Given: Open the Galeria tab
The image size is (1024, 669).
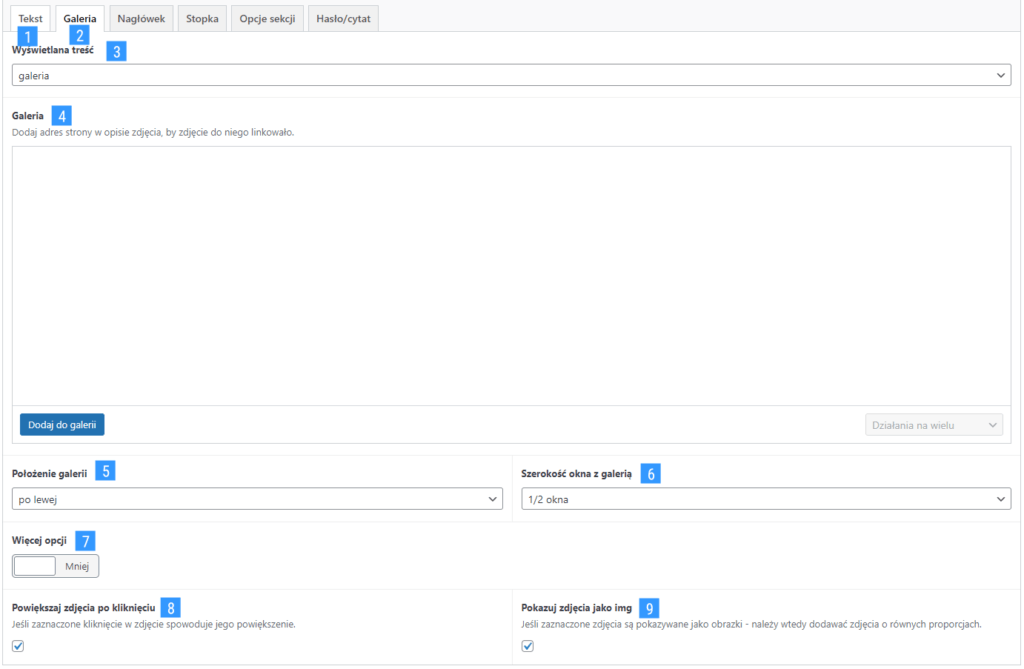Looking at the screenshot, I should click(80, 18).
